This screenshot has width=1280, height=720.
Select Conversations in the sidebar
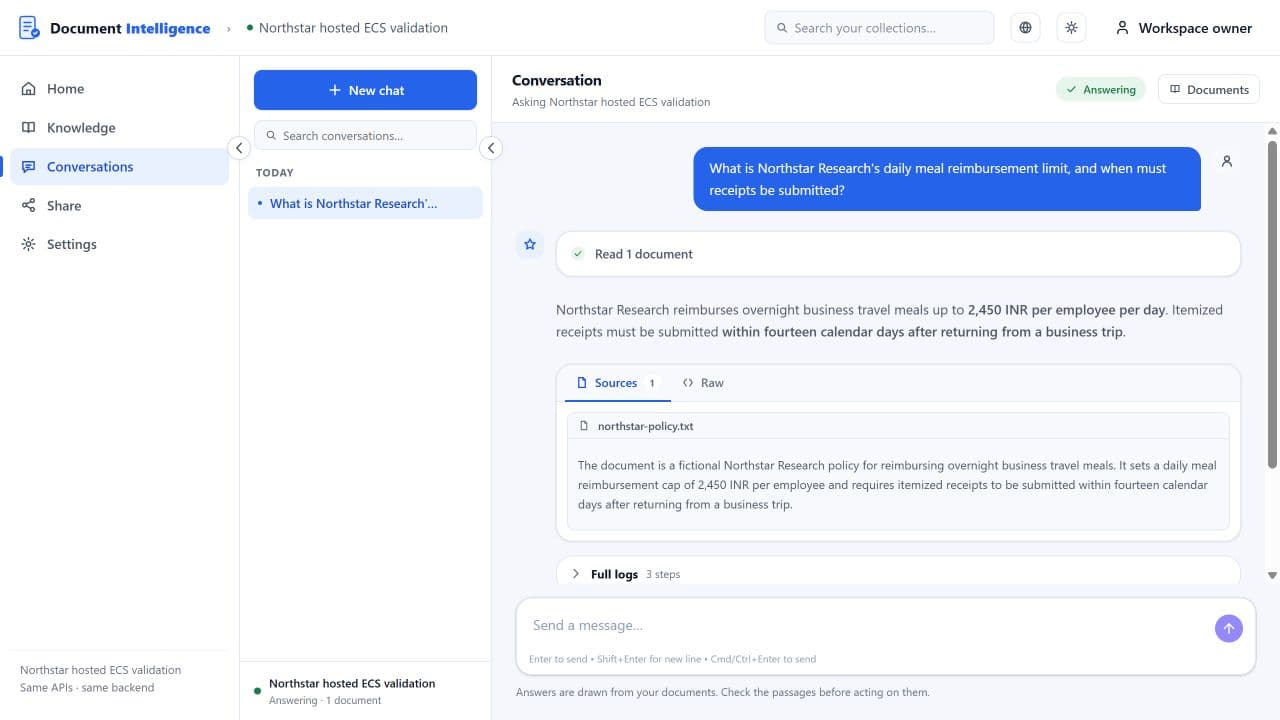(x=119, y=167)
